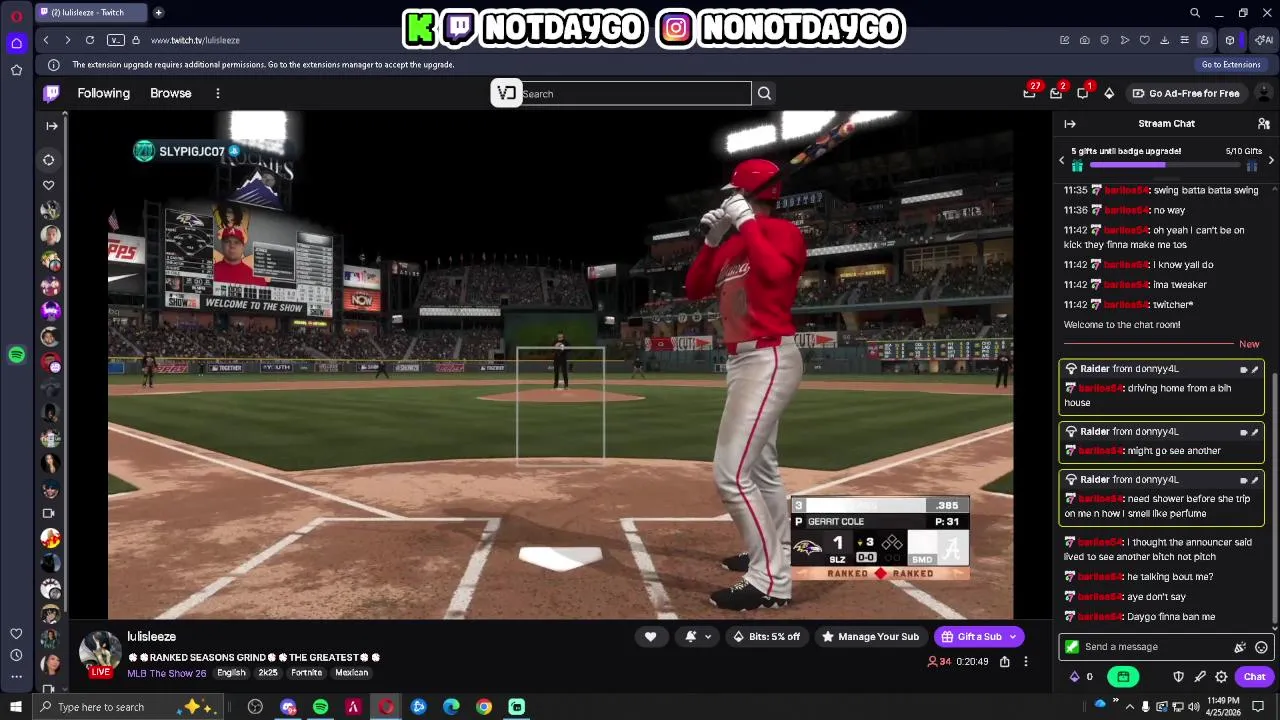Screen dimensions: 1280x720
Task: Collapse stream chat with arrow icon
Action: pyautogui.click(x=1070, y=124)
